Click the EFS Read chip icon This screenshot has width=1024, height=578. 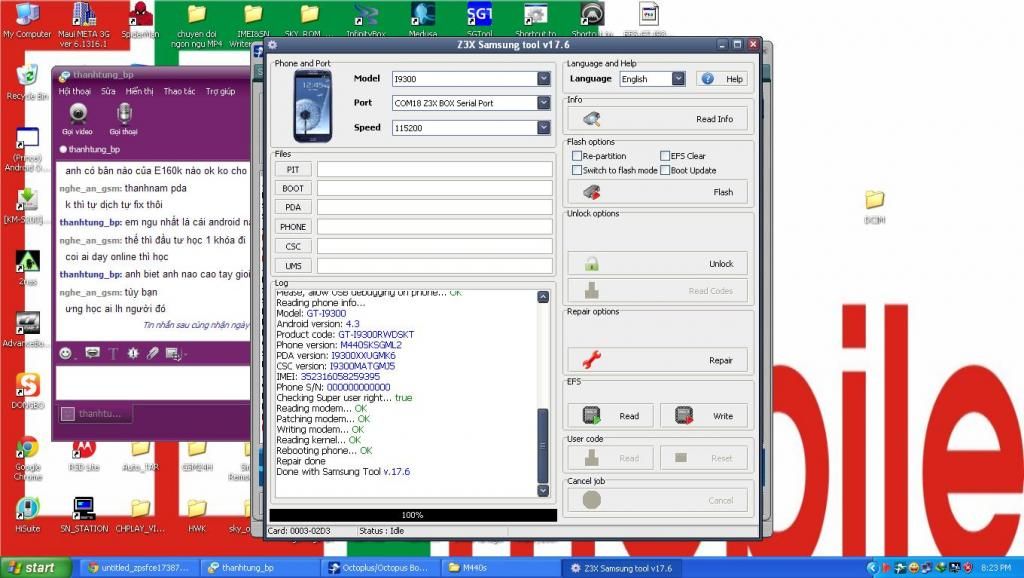coord(592,415)
